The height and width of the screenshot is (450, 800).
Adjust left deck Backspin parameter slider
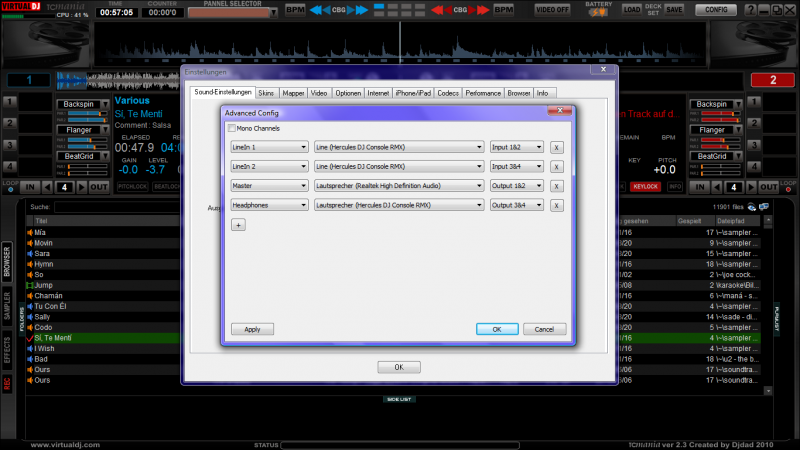click(87, 114)
